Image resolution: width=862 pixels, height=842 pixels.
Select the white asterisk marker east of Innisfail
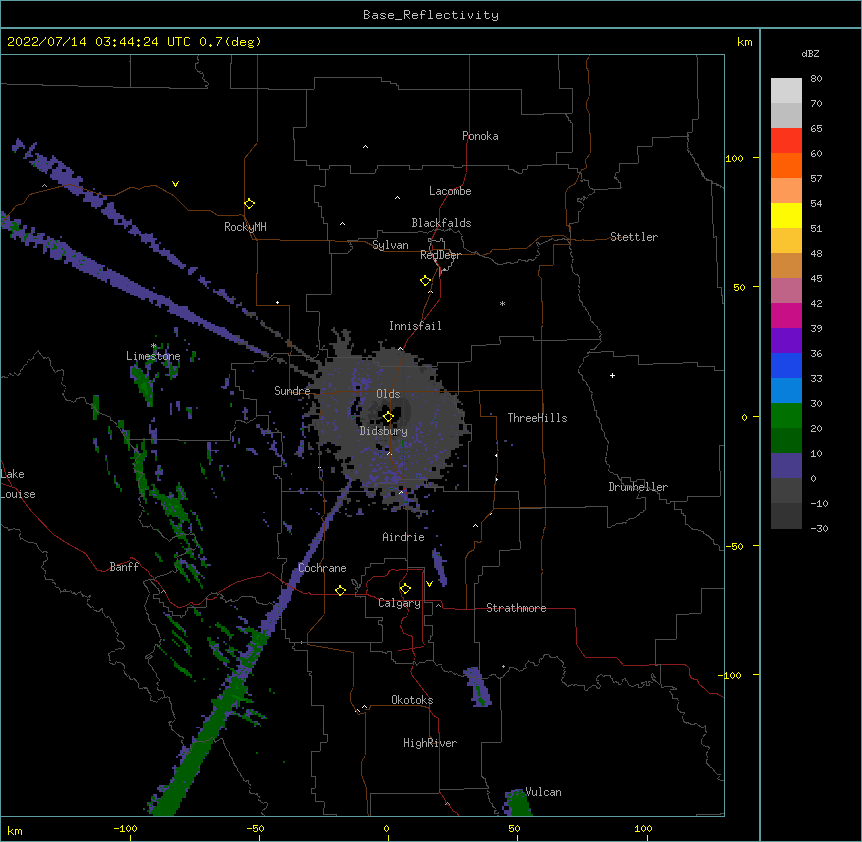[502, 303]
